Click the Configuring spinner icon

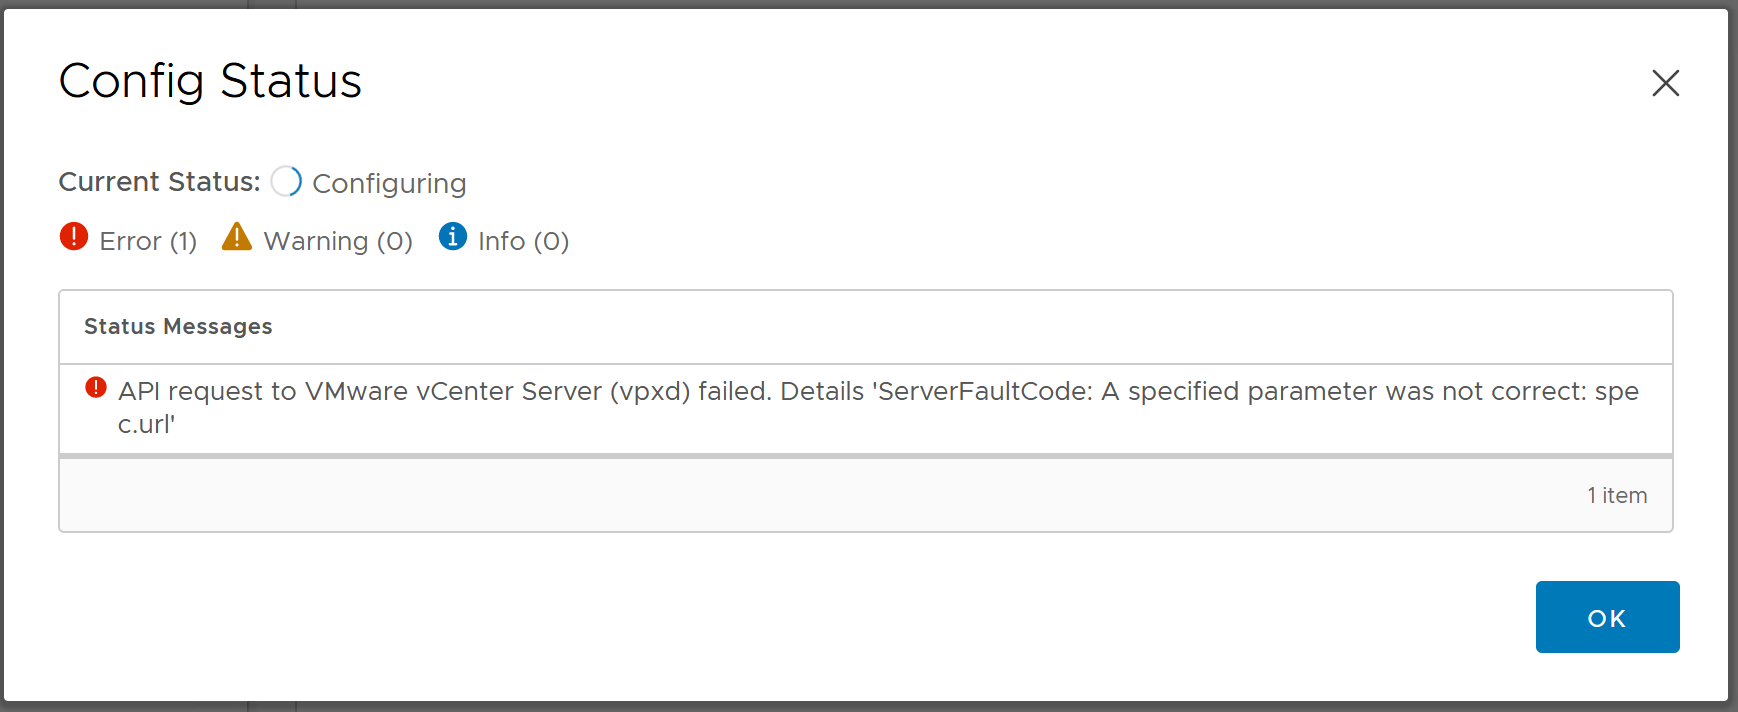point(286,181)
